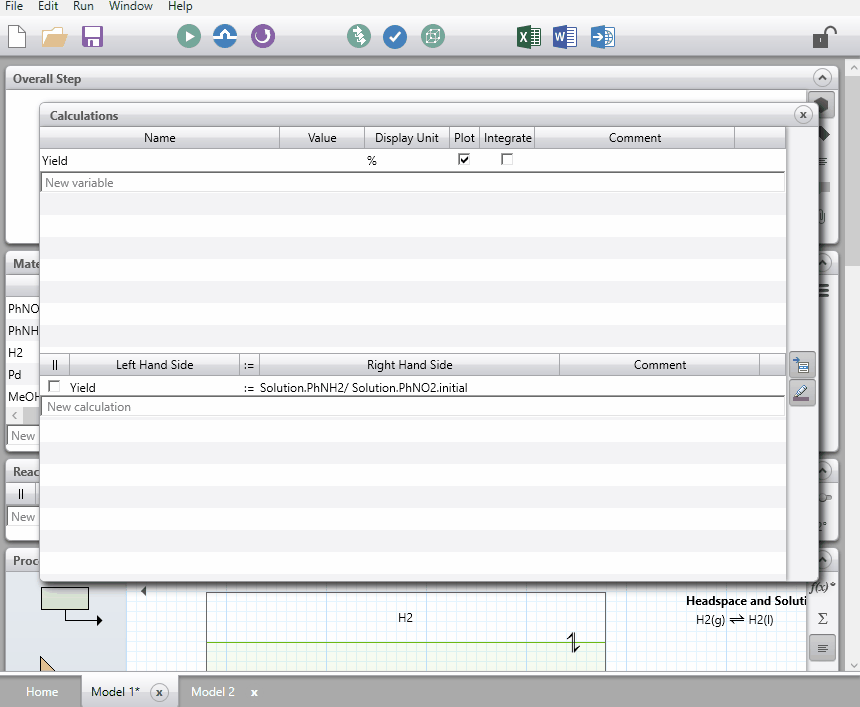Click the edit pencil icon beside calculations
This screenshot has height=707, width=860.
pos(802,393)
